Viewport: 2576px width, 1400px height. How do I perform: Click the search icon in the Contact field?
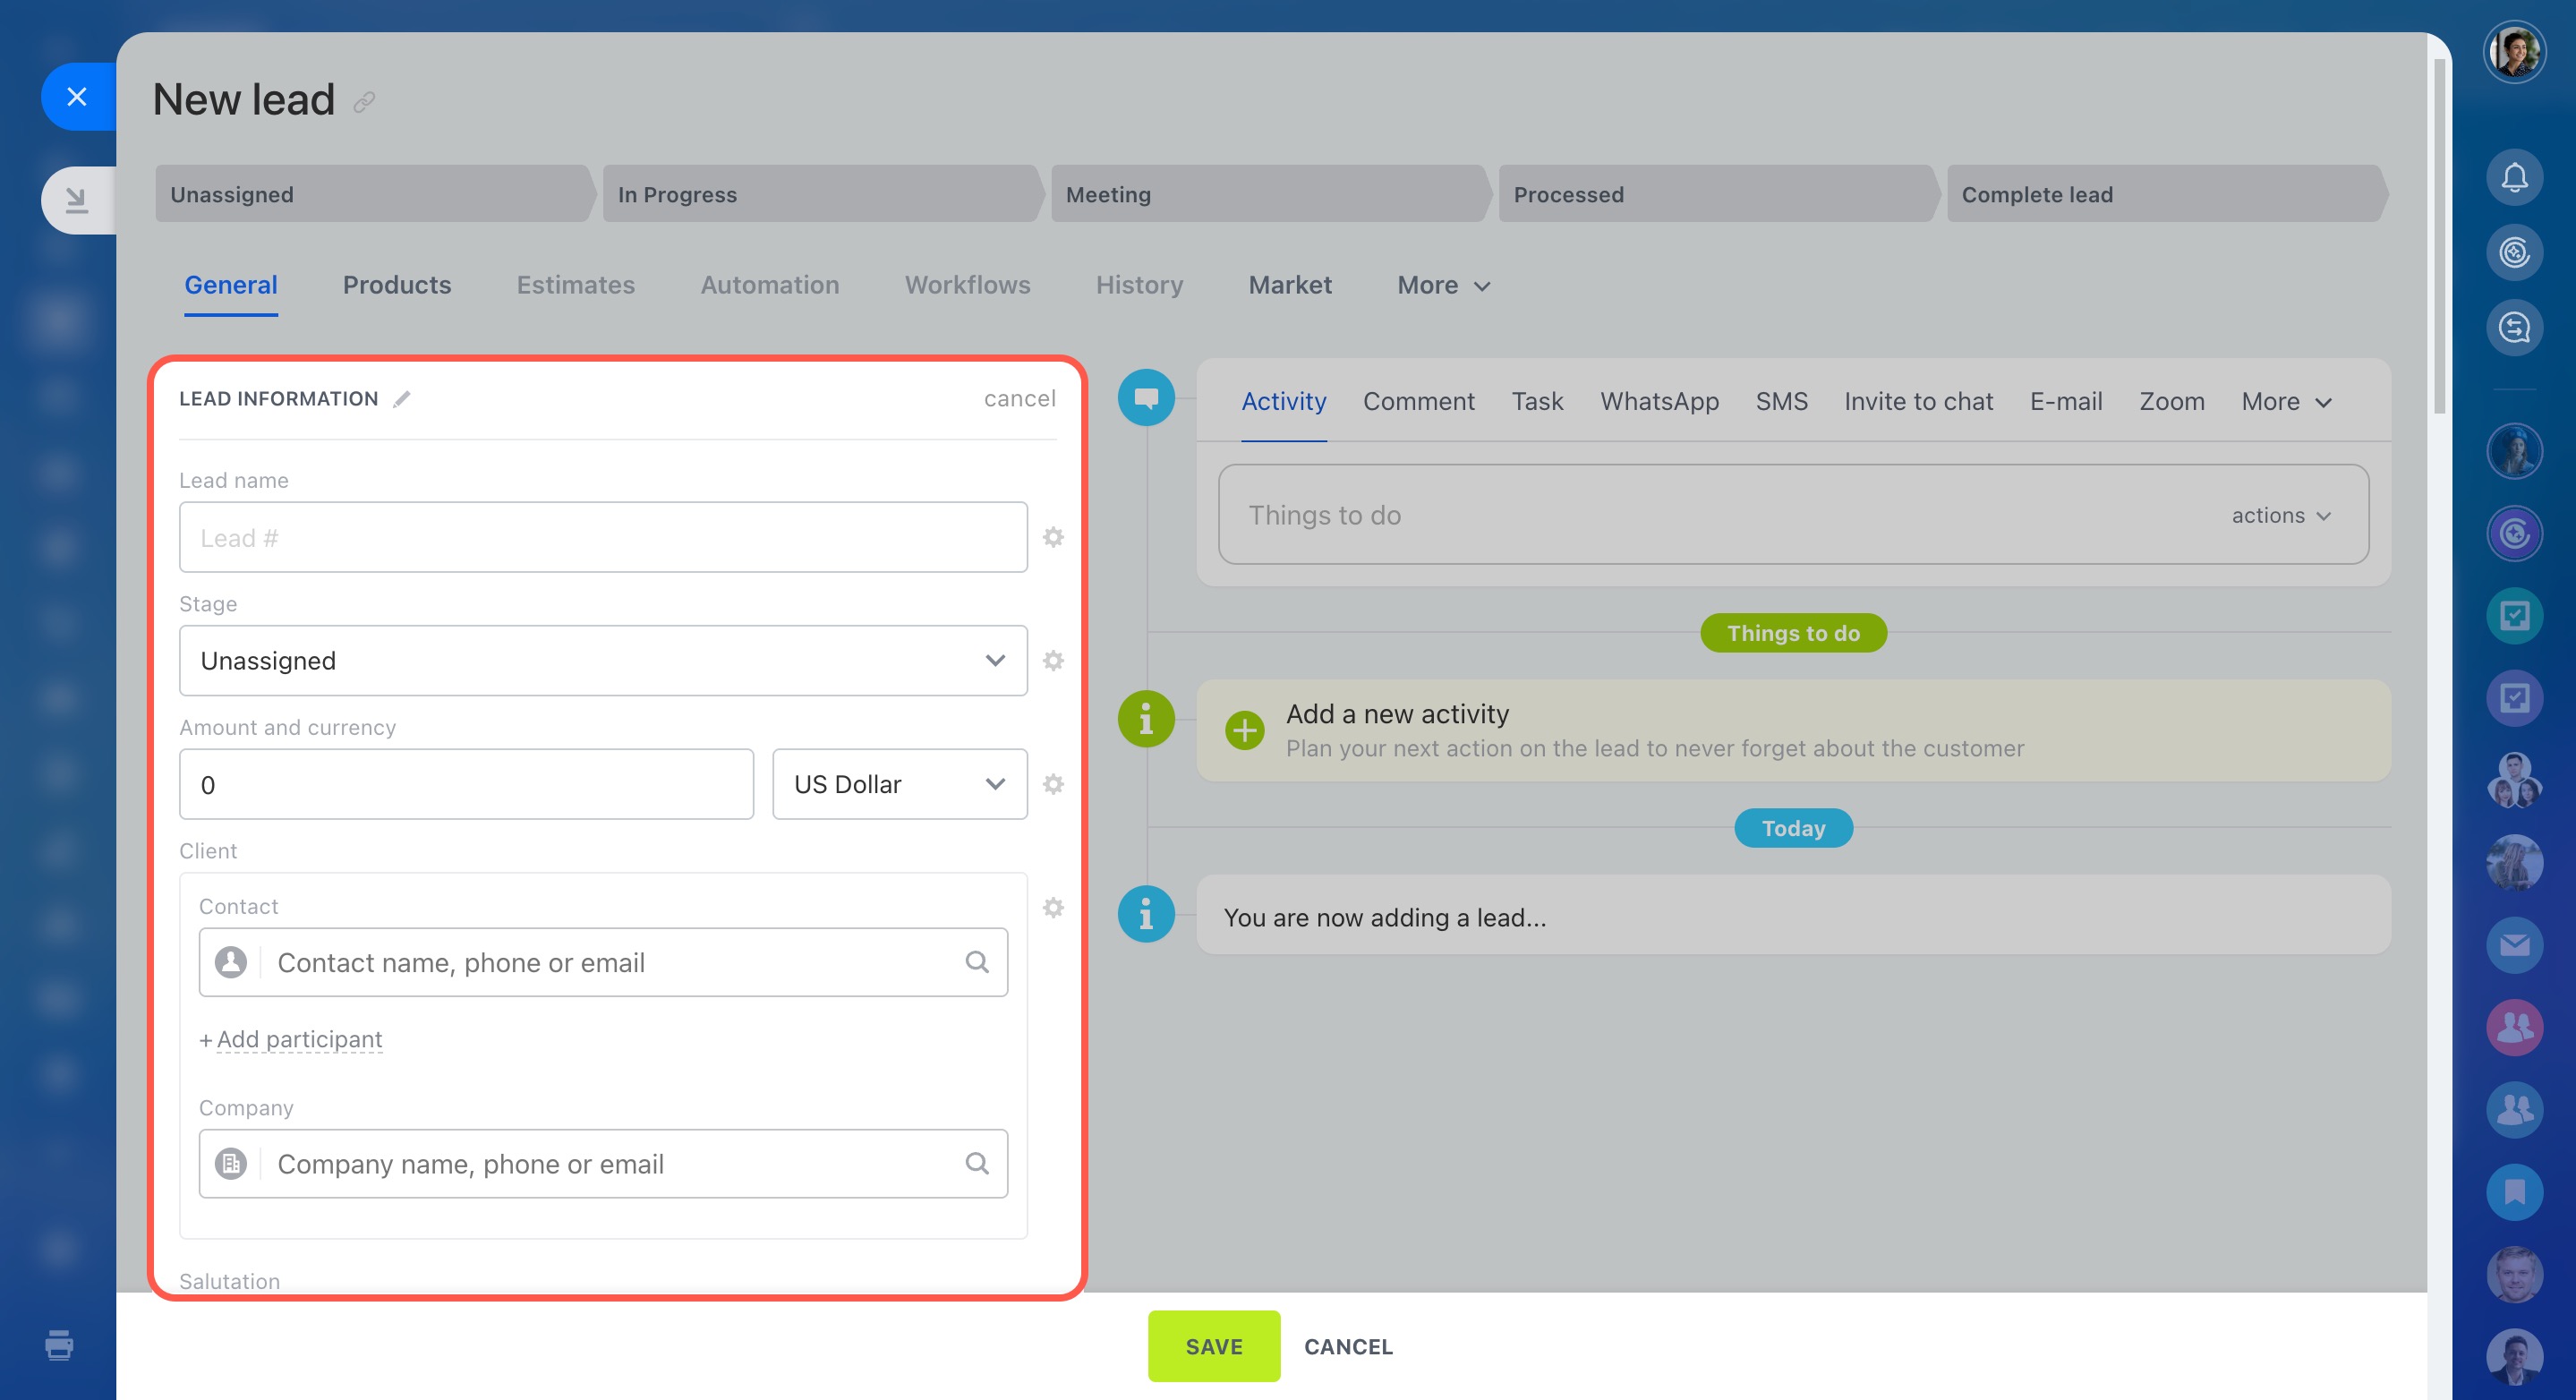pos(977,962)
